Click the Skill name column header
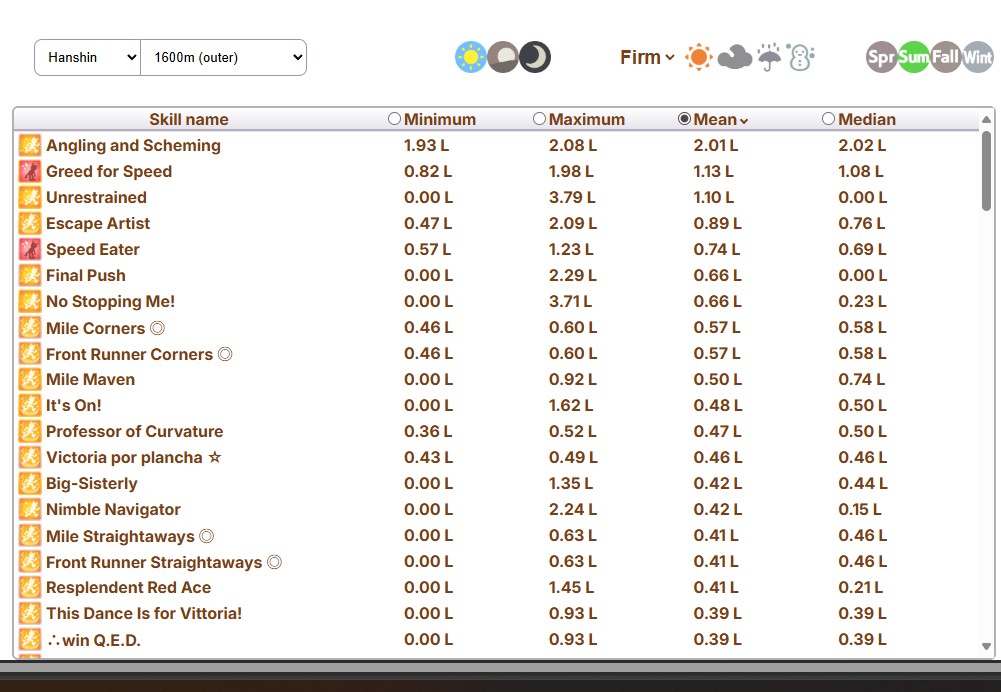Screen dimensions: 1001x692 (189, 119)
